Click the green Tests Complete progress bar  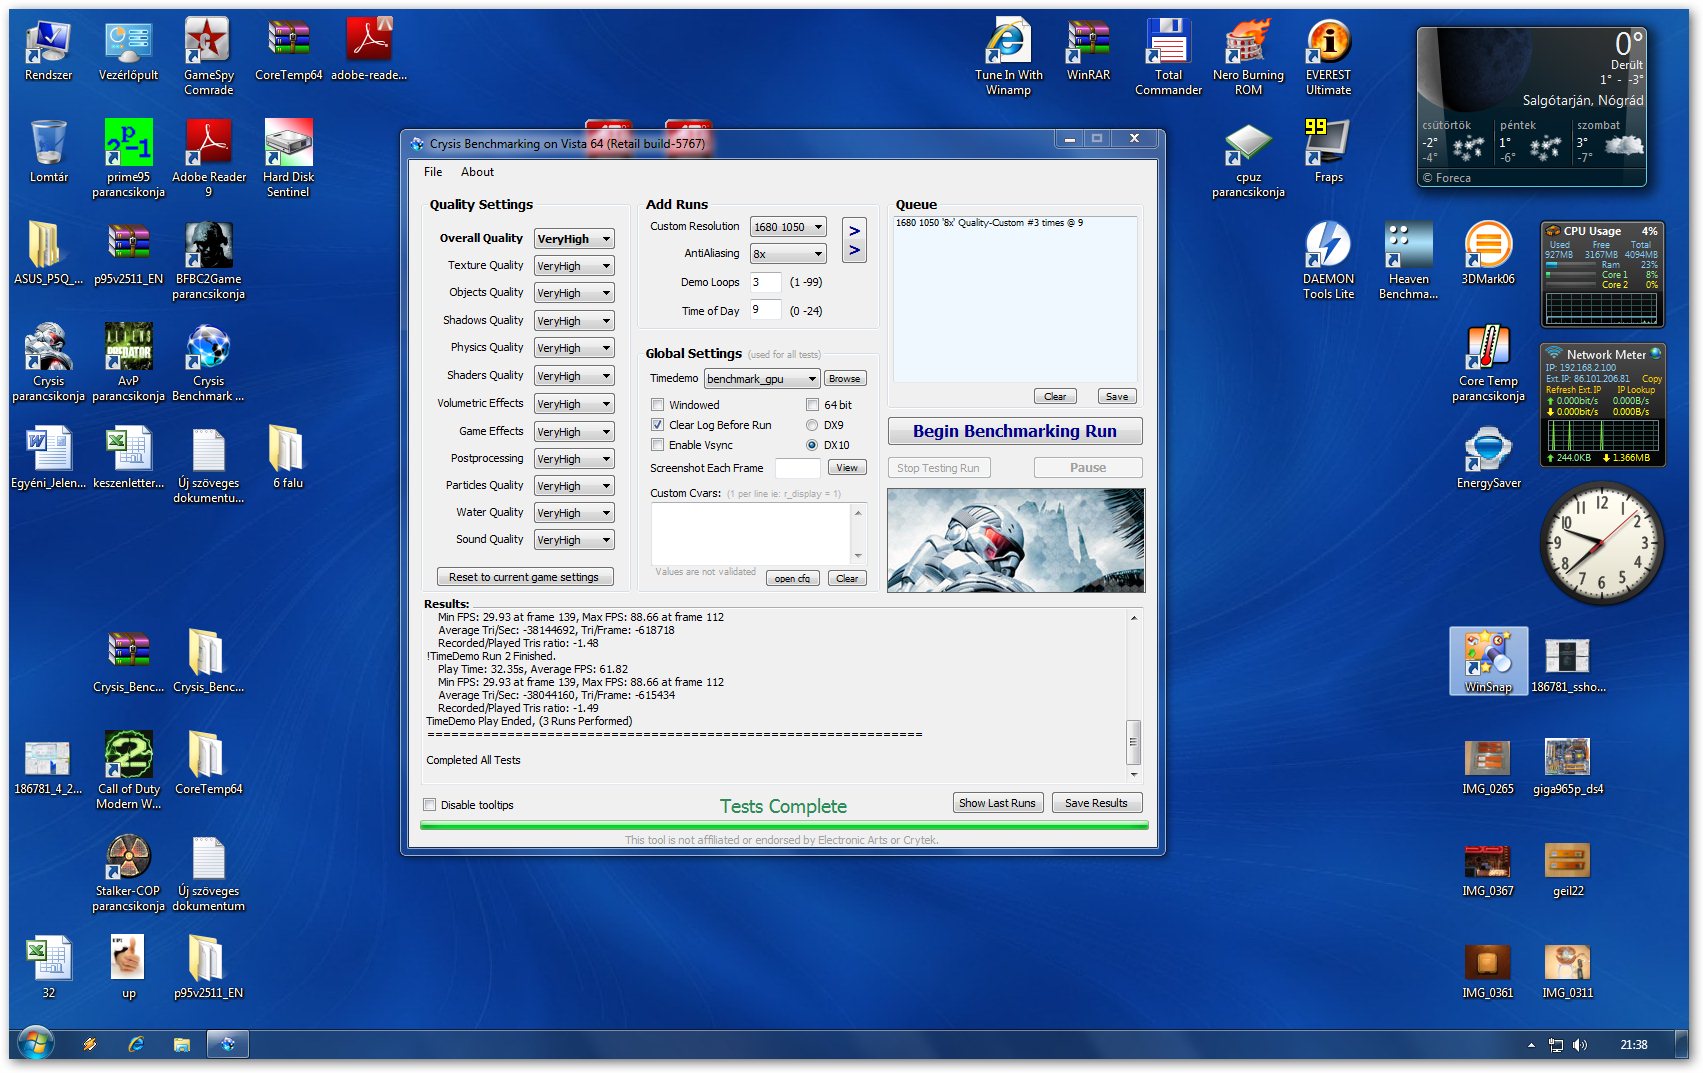click(784, 826)
